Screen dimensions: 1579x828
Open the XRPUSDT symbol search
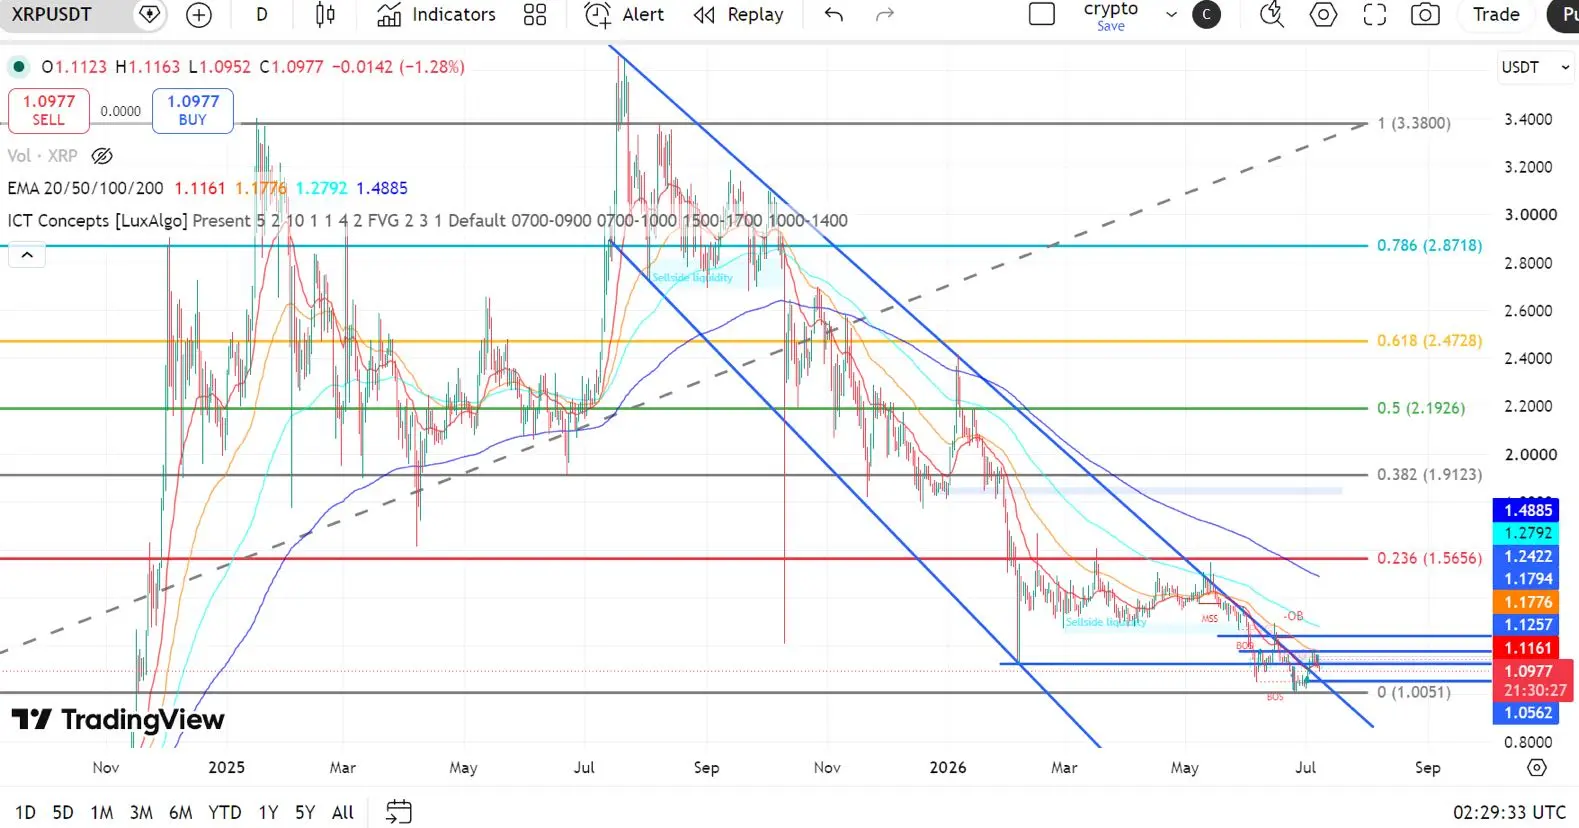[x=52, y=15]
